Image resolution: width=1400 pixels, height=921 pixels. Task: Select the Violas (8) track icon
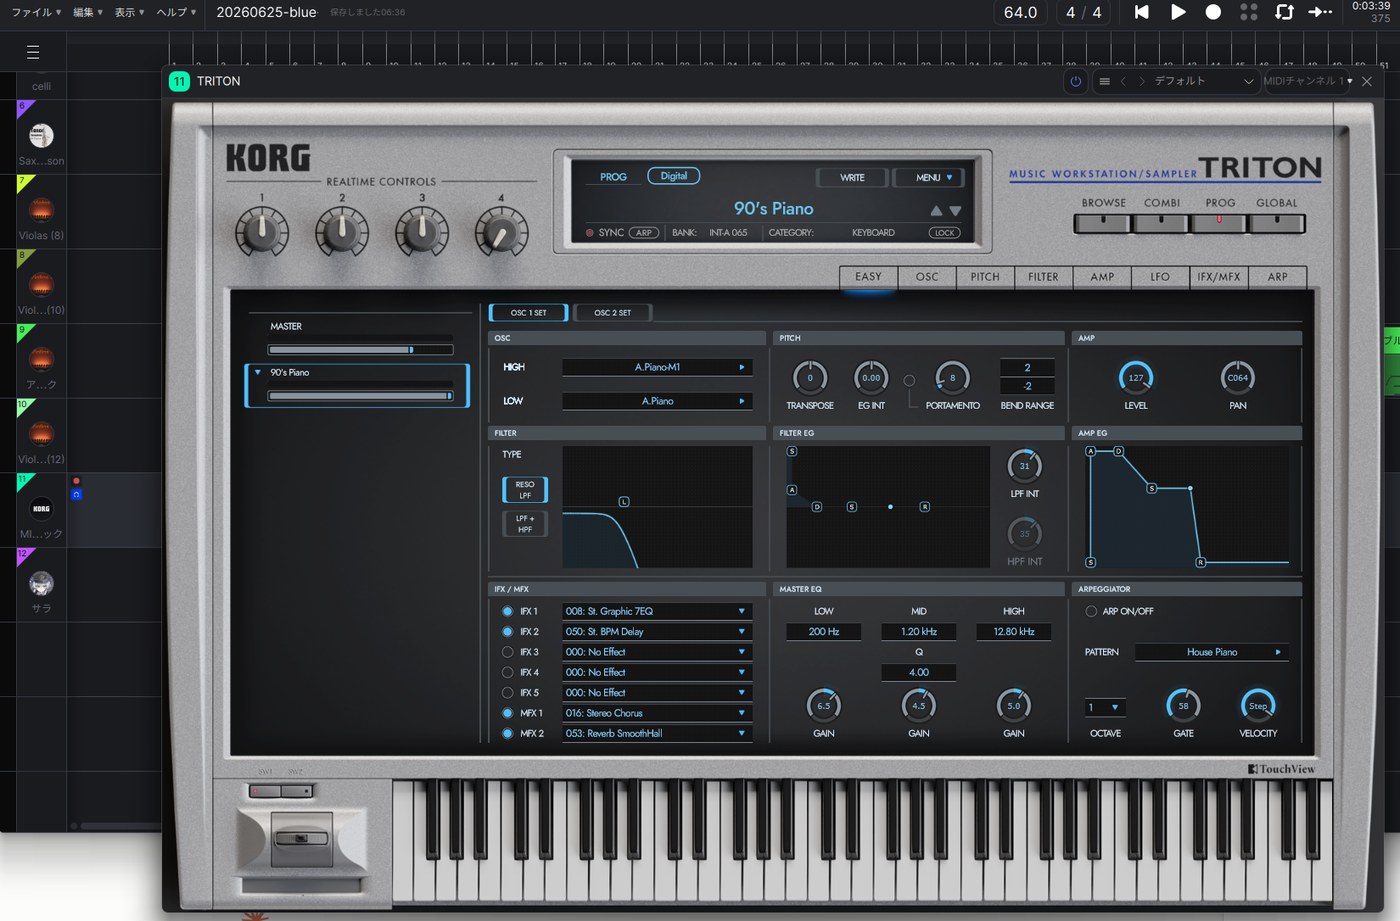point(41,210)
